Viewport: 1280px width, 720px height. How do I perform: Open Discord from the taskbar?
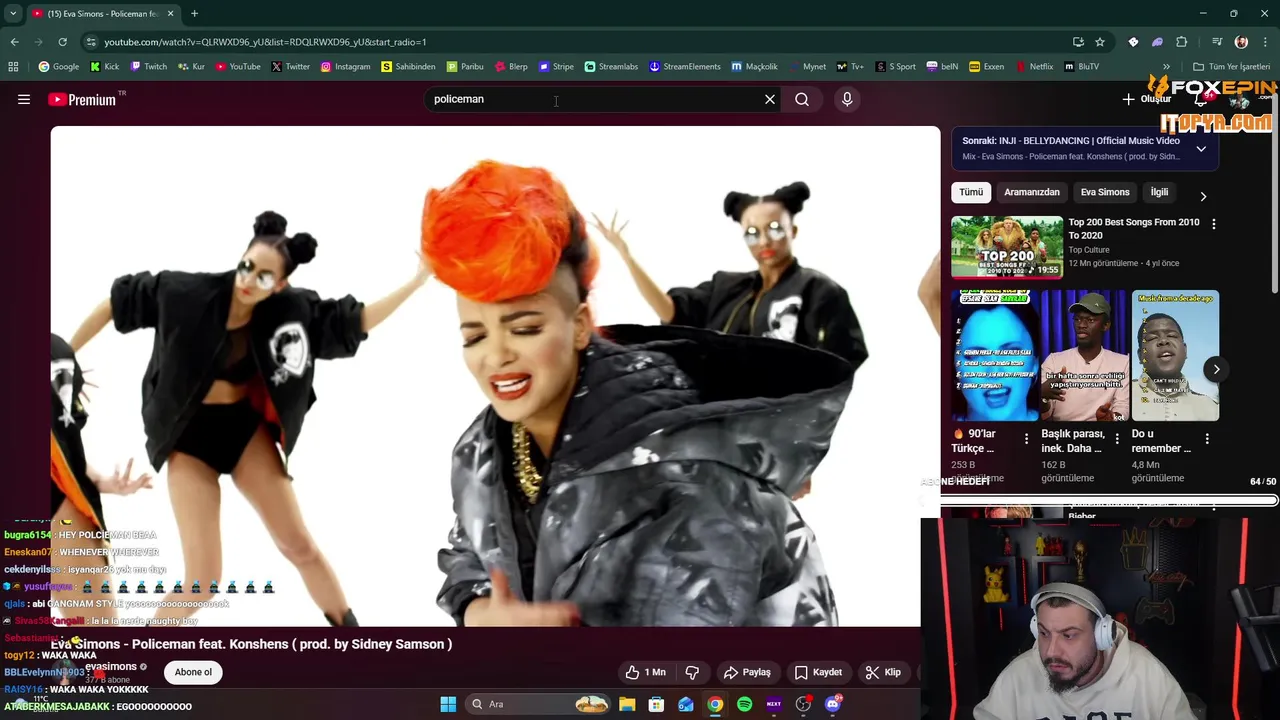coord(833,704)
